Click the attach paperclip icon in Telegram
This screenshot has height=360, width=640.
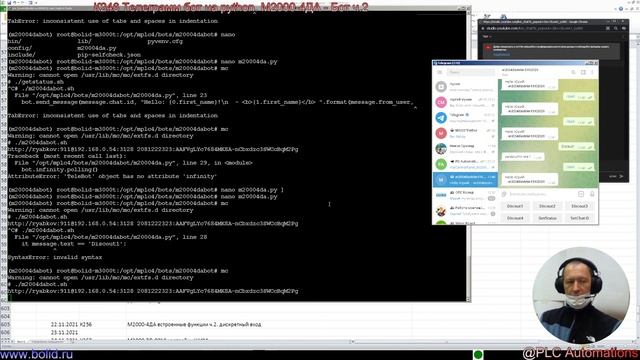[x=504, y=194]
